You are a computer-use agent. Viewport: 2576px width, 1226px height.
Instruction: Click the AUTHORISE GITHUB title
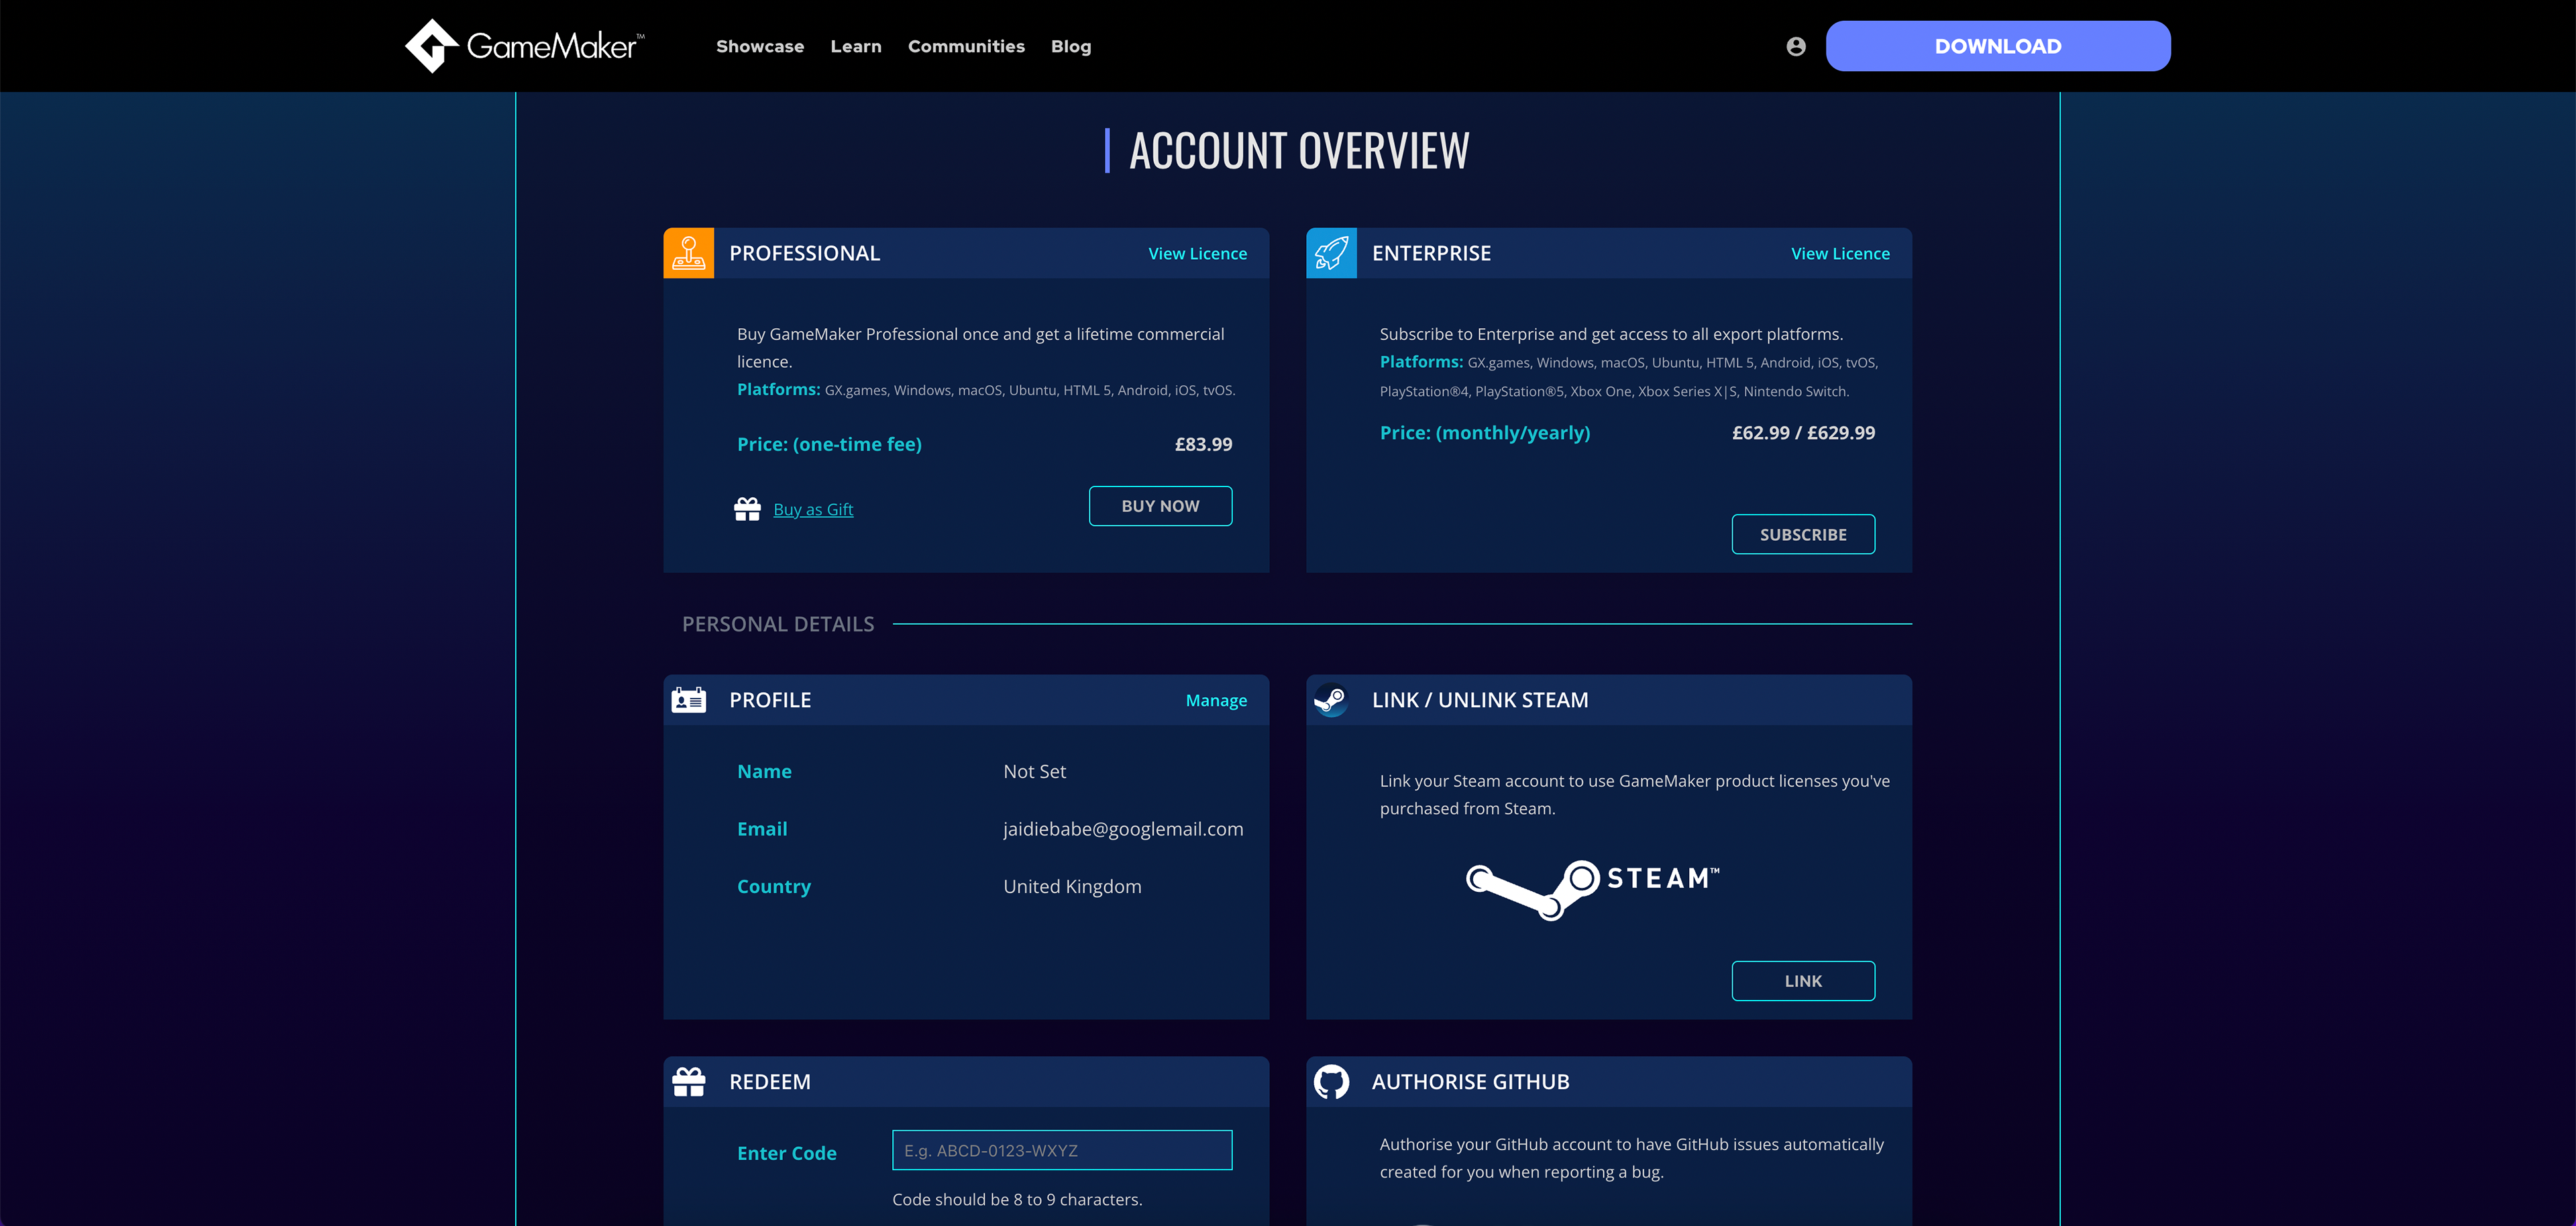coord(1470,1081)
